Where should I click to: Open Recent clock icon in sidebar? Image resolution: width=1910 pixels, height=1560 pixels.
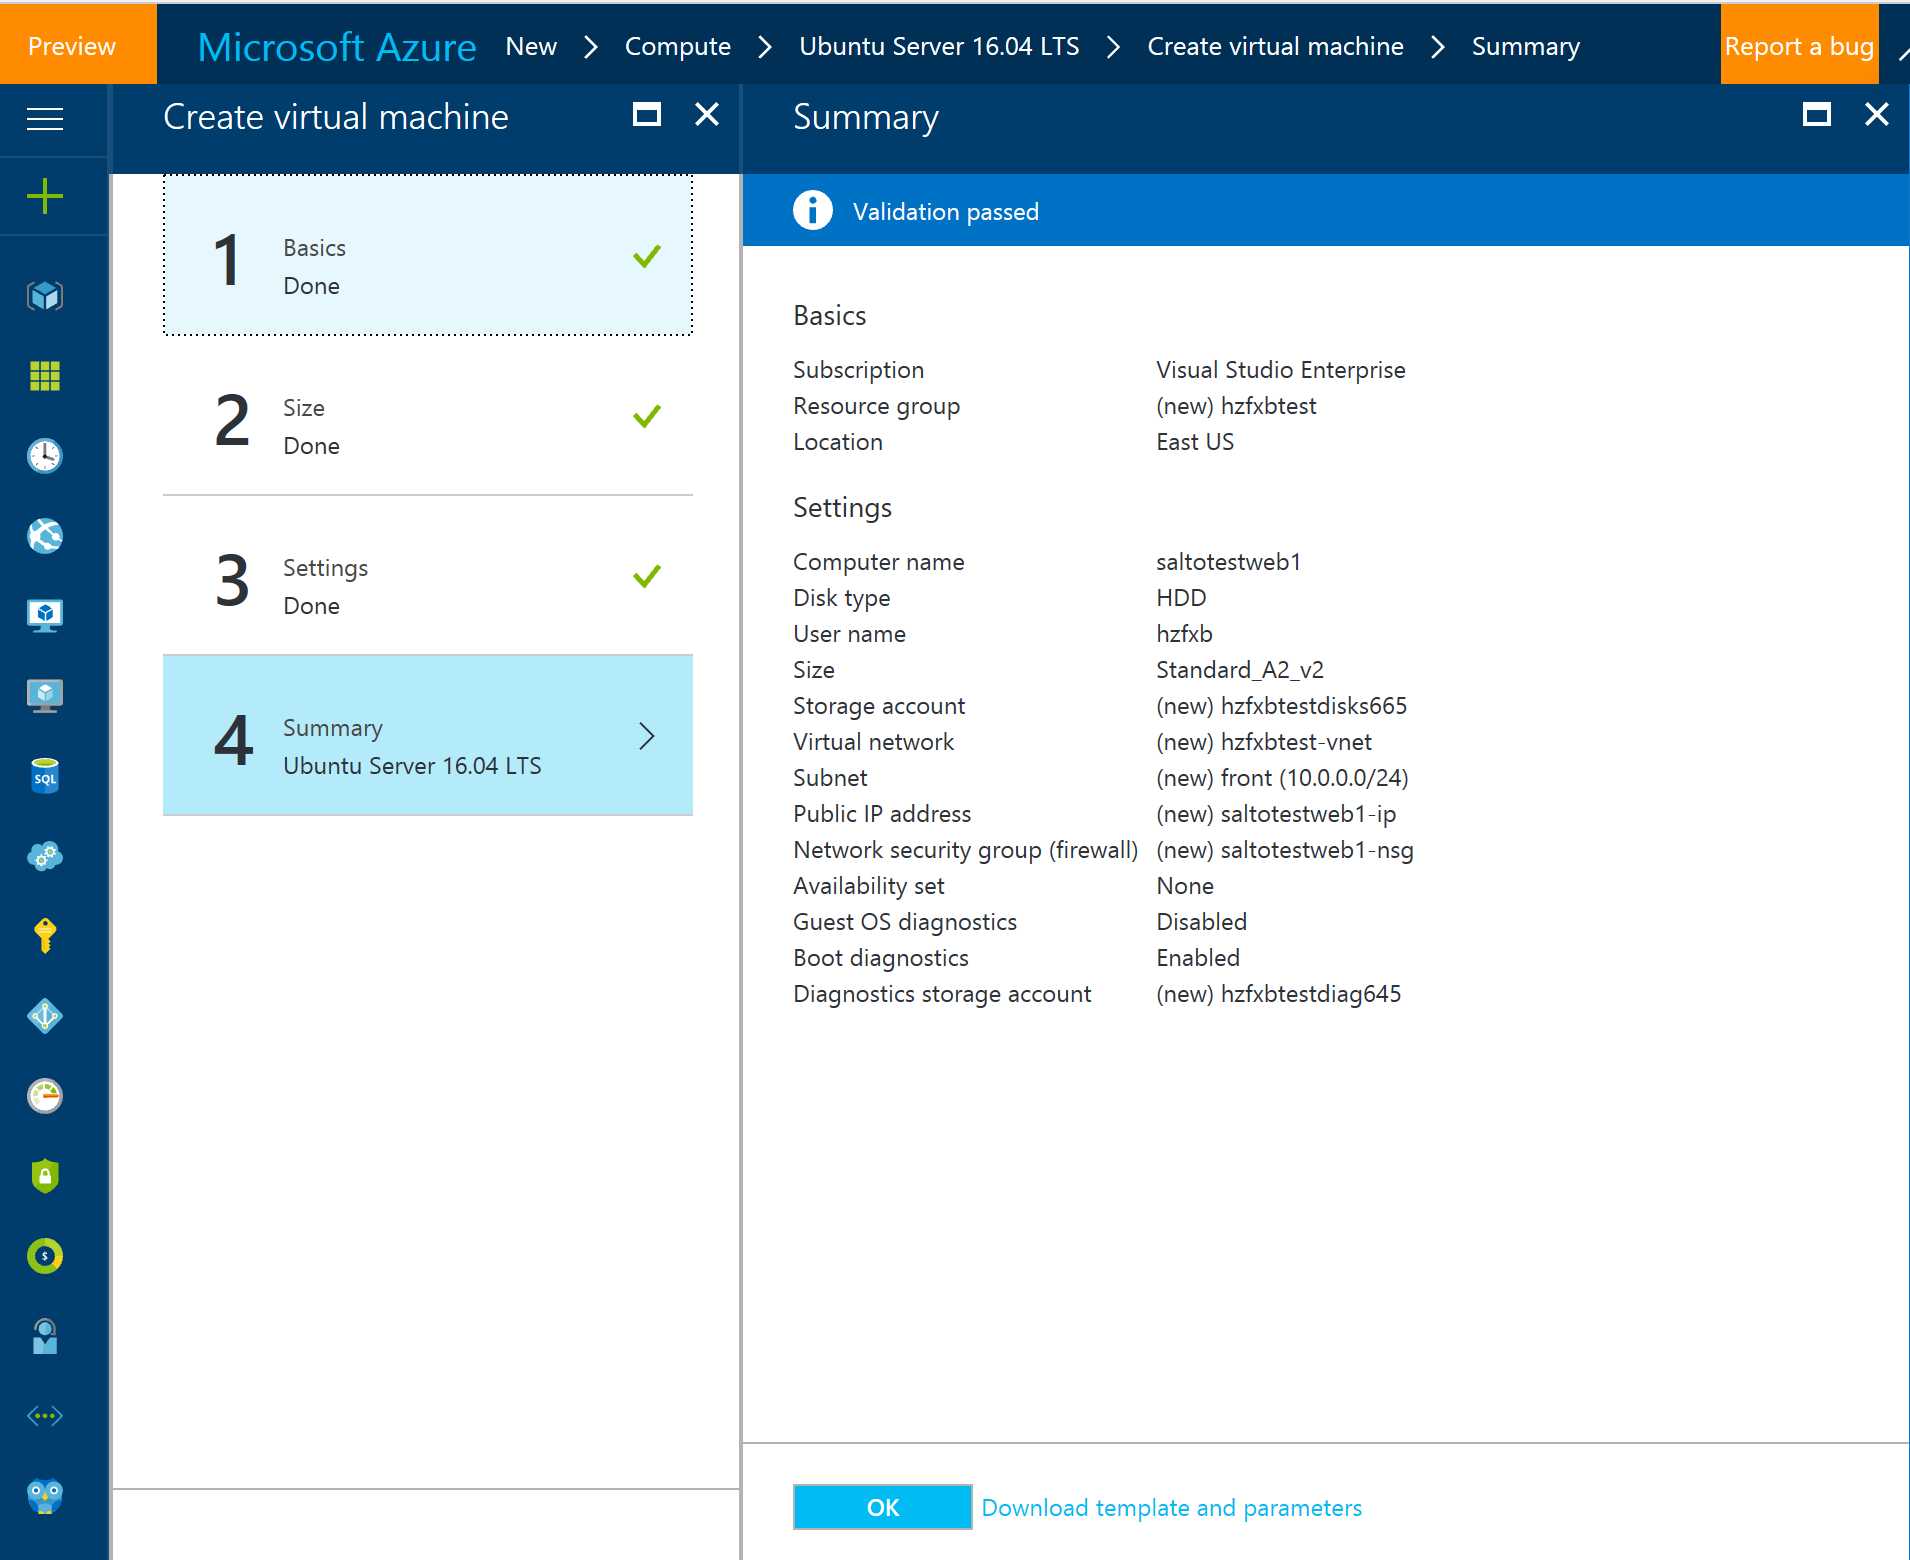click(45, 456)
